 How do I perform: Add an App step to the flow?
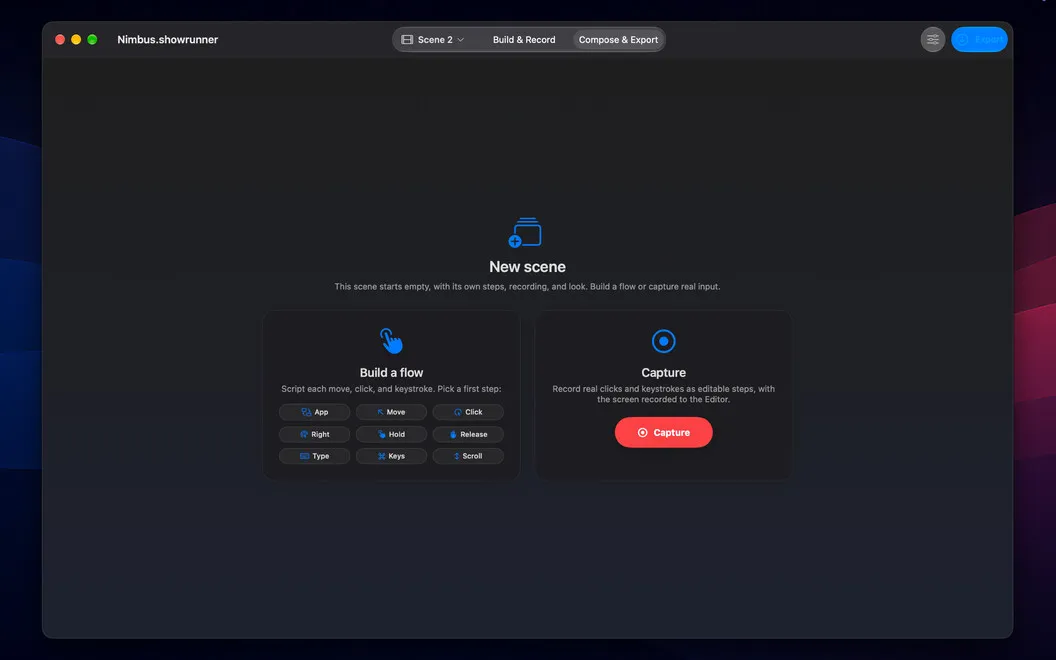(315, 412)
